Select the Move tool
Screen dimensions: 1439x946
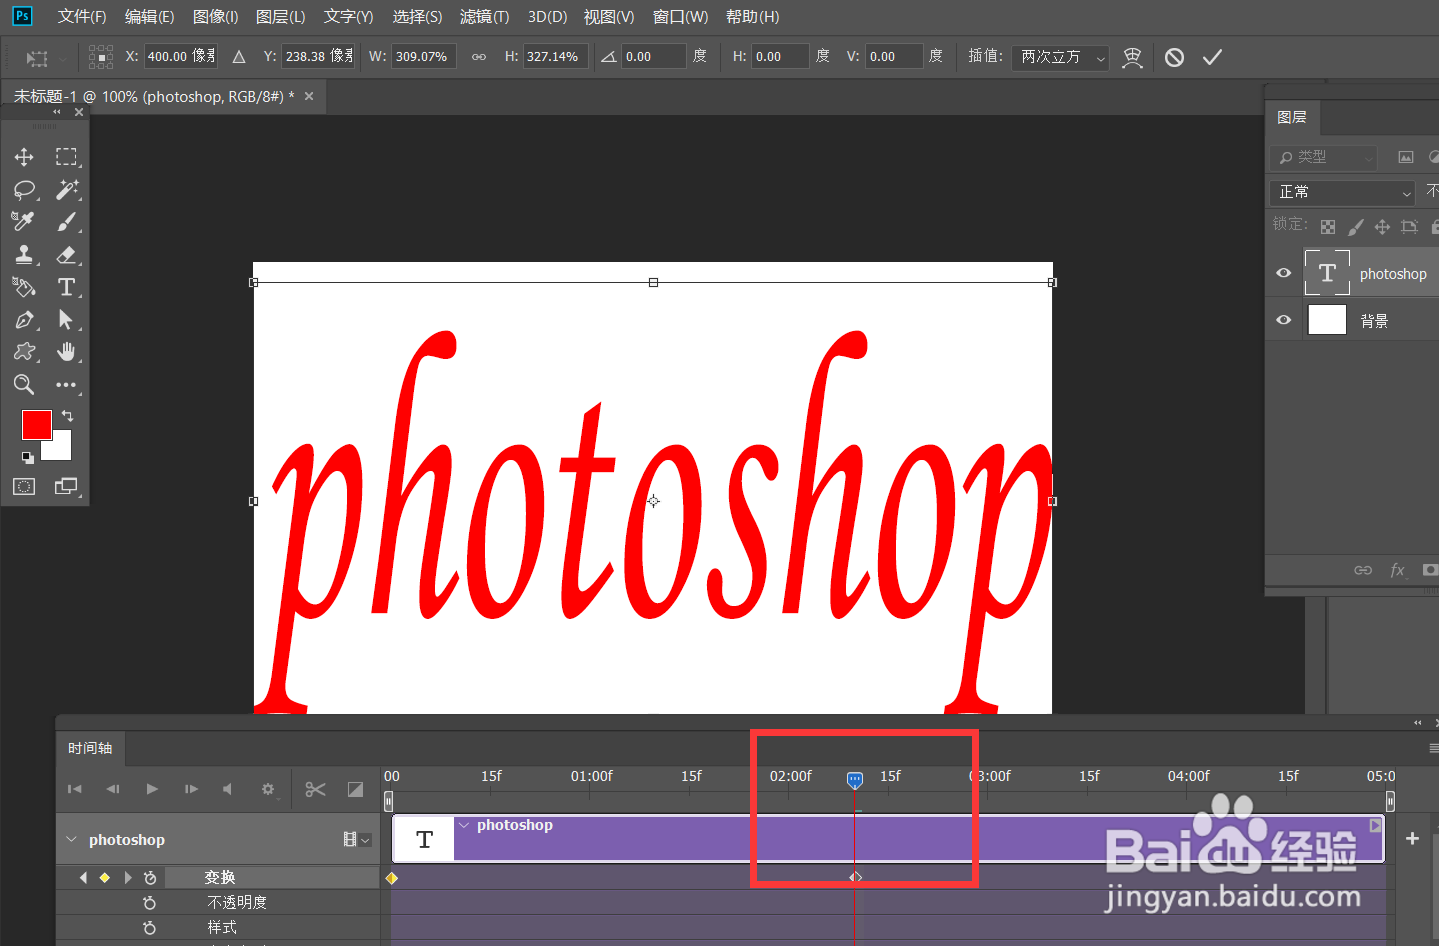pos(24,157)
